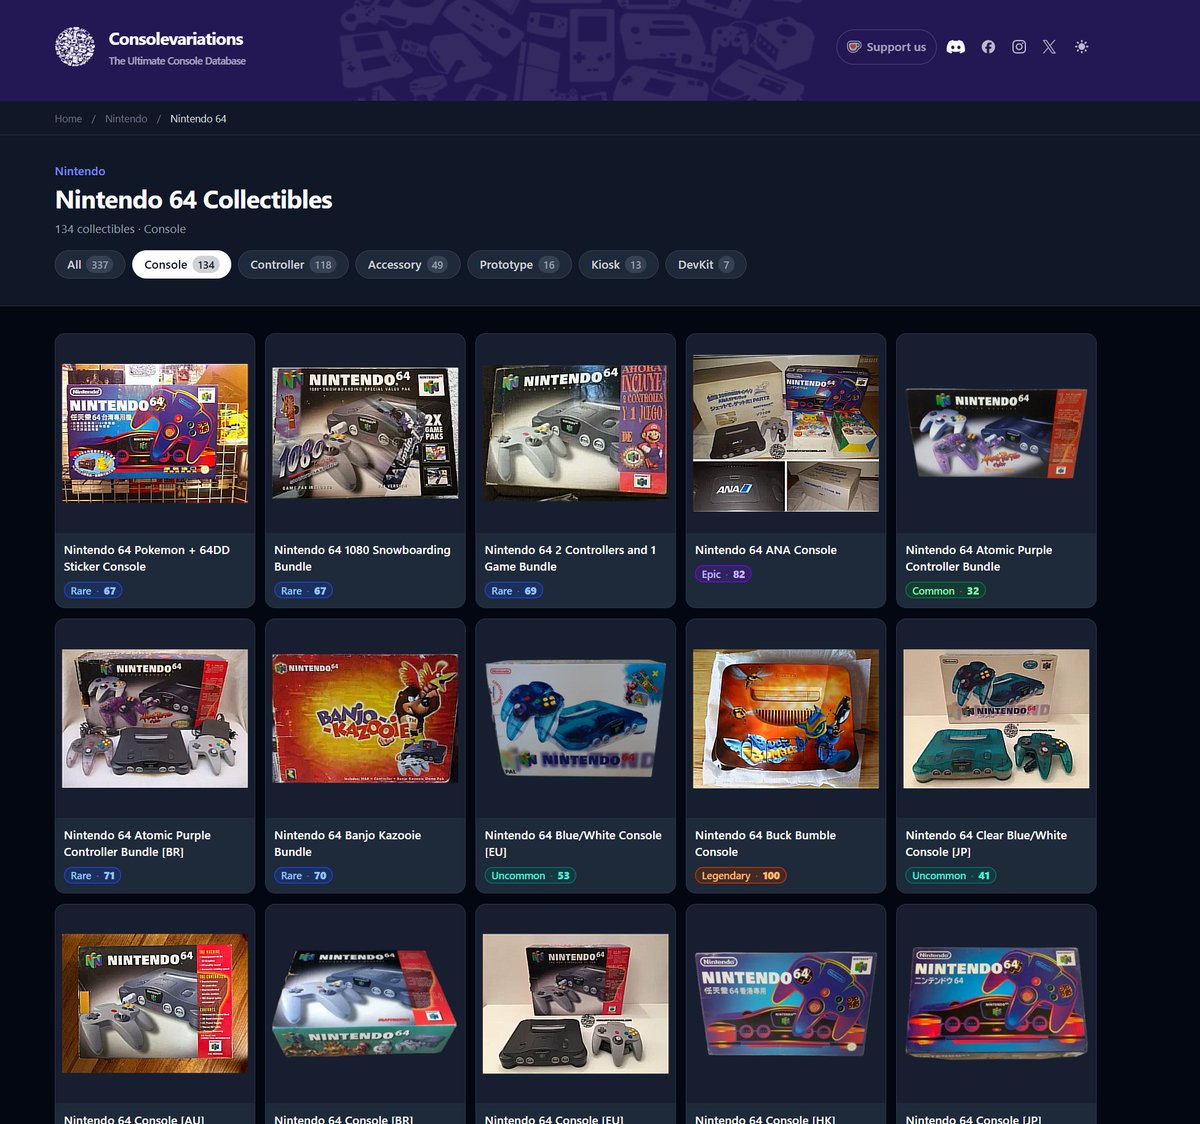The width and height of the screenshot is (1200, 1124).
Task: Click the Uncommon 53 rarity badge
Action: (530, 876)
